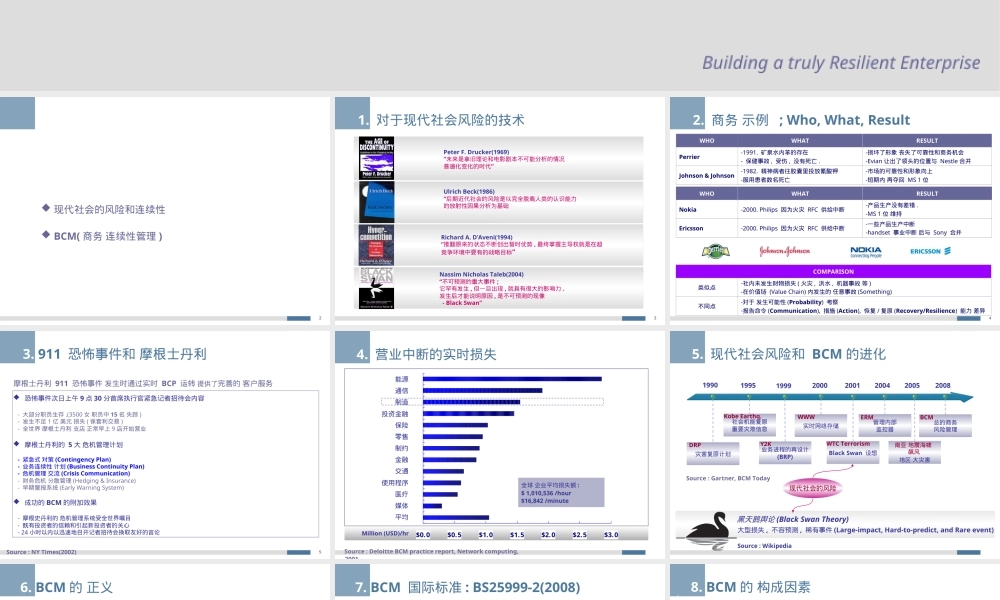Select slide title 营业中断的实时损失

436,354
